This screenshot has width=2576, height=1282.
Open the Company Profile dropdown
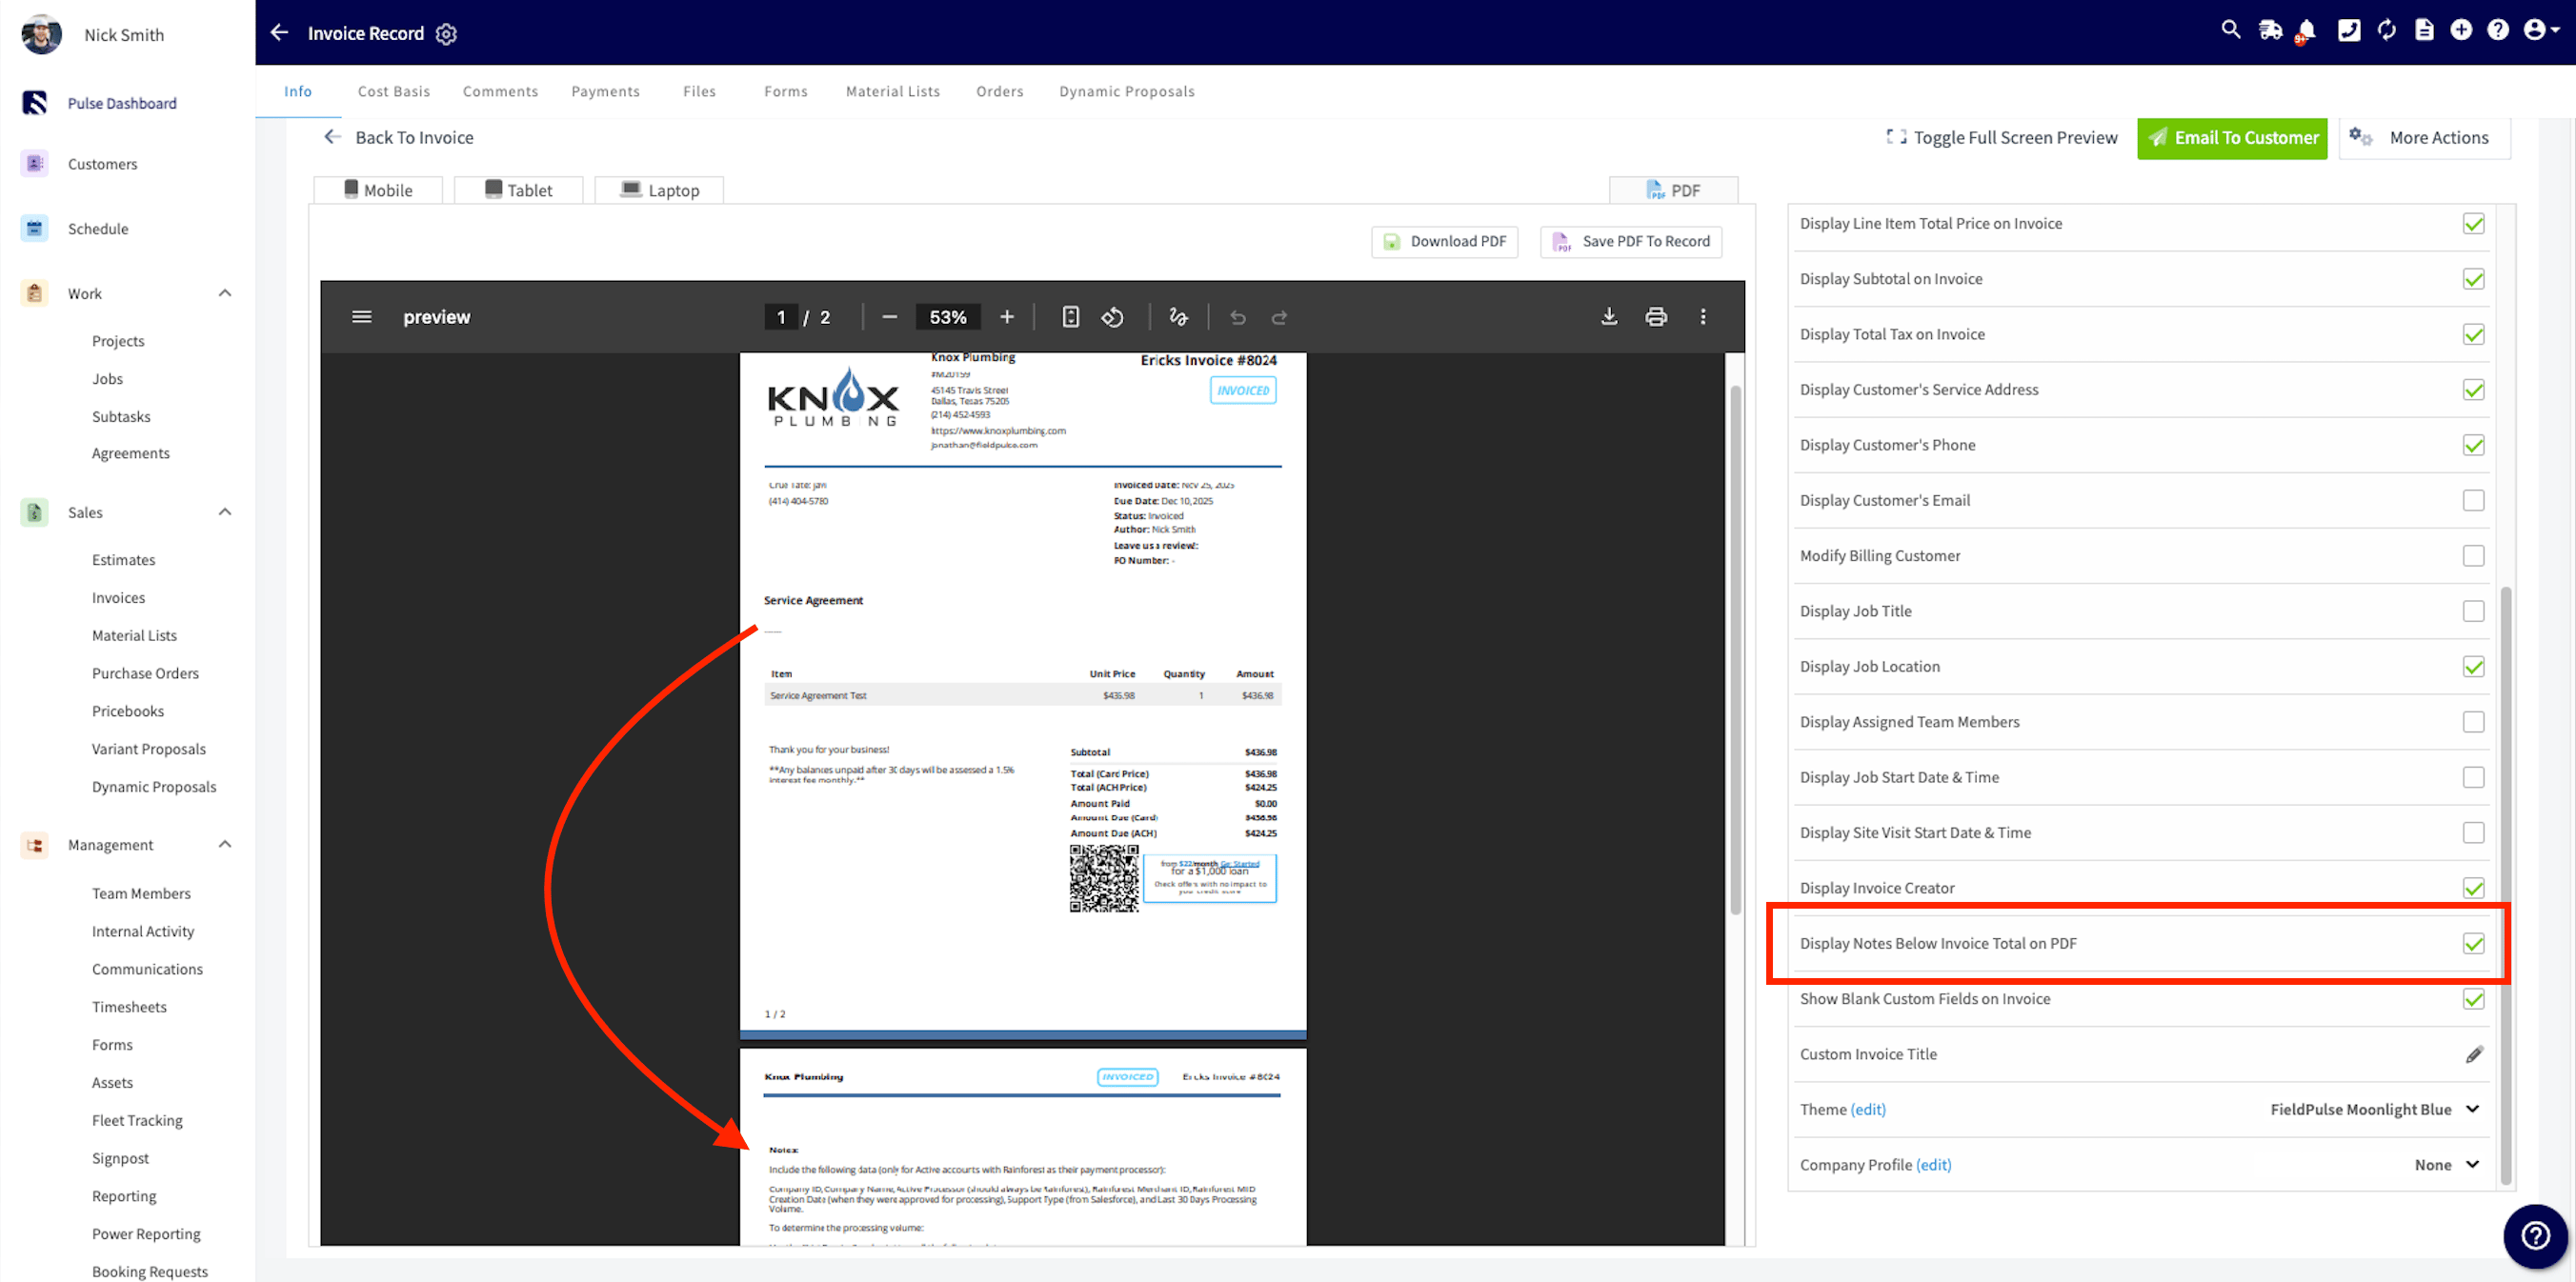pos(2447,1165)
